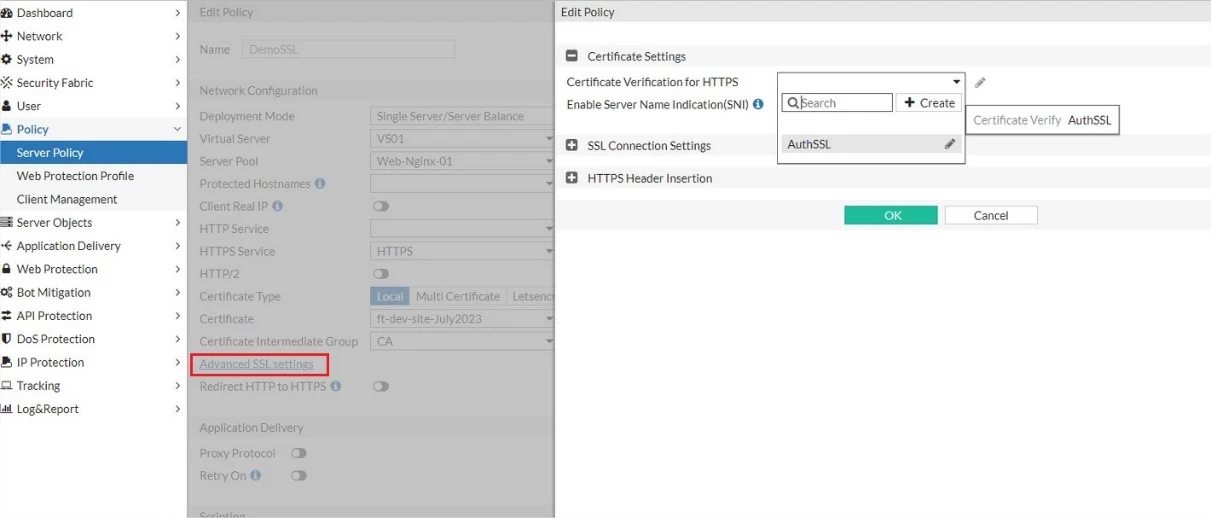1211x518 pixels.
Task: Open the Server Pool Web-Nginx-01 dropdown
Action: click(x=462, y=161)
